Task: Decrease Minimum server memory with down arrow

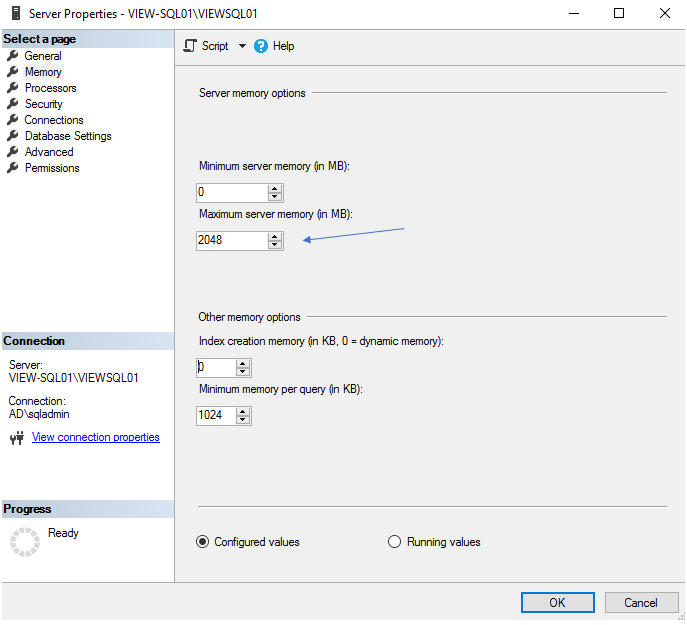Action: click(275, 197)
